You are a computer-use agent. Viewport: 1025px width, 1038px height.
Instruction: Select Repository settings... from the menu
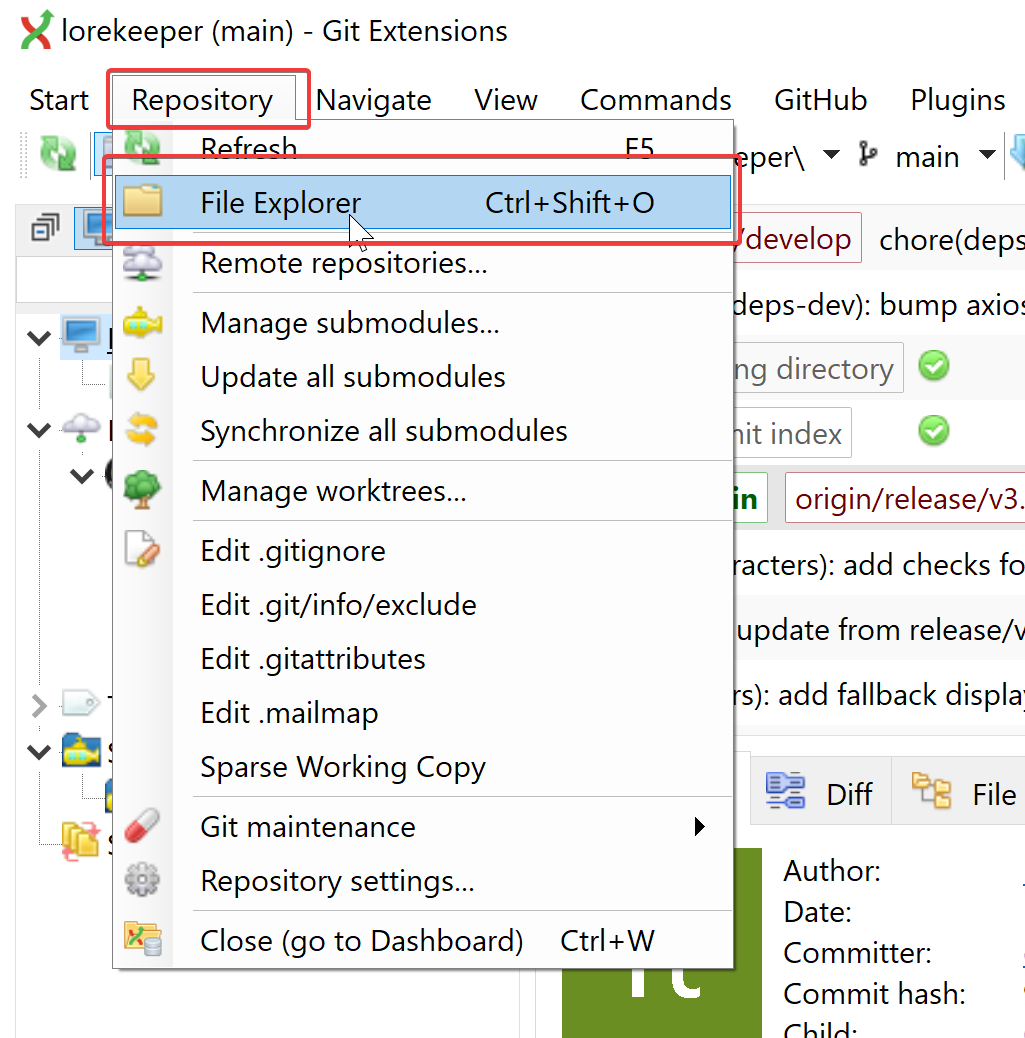[x=337, y=881]
